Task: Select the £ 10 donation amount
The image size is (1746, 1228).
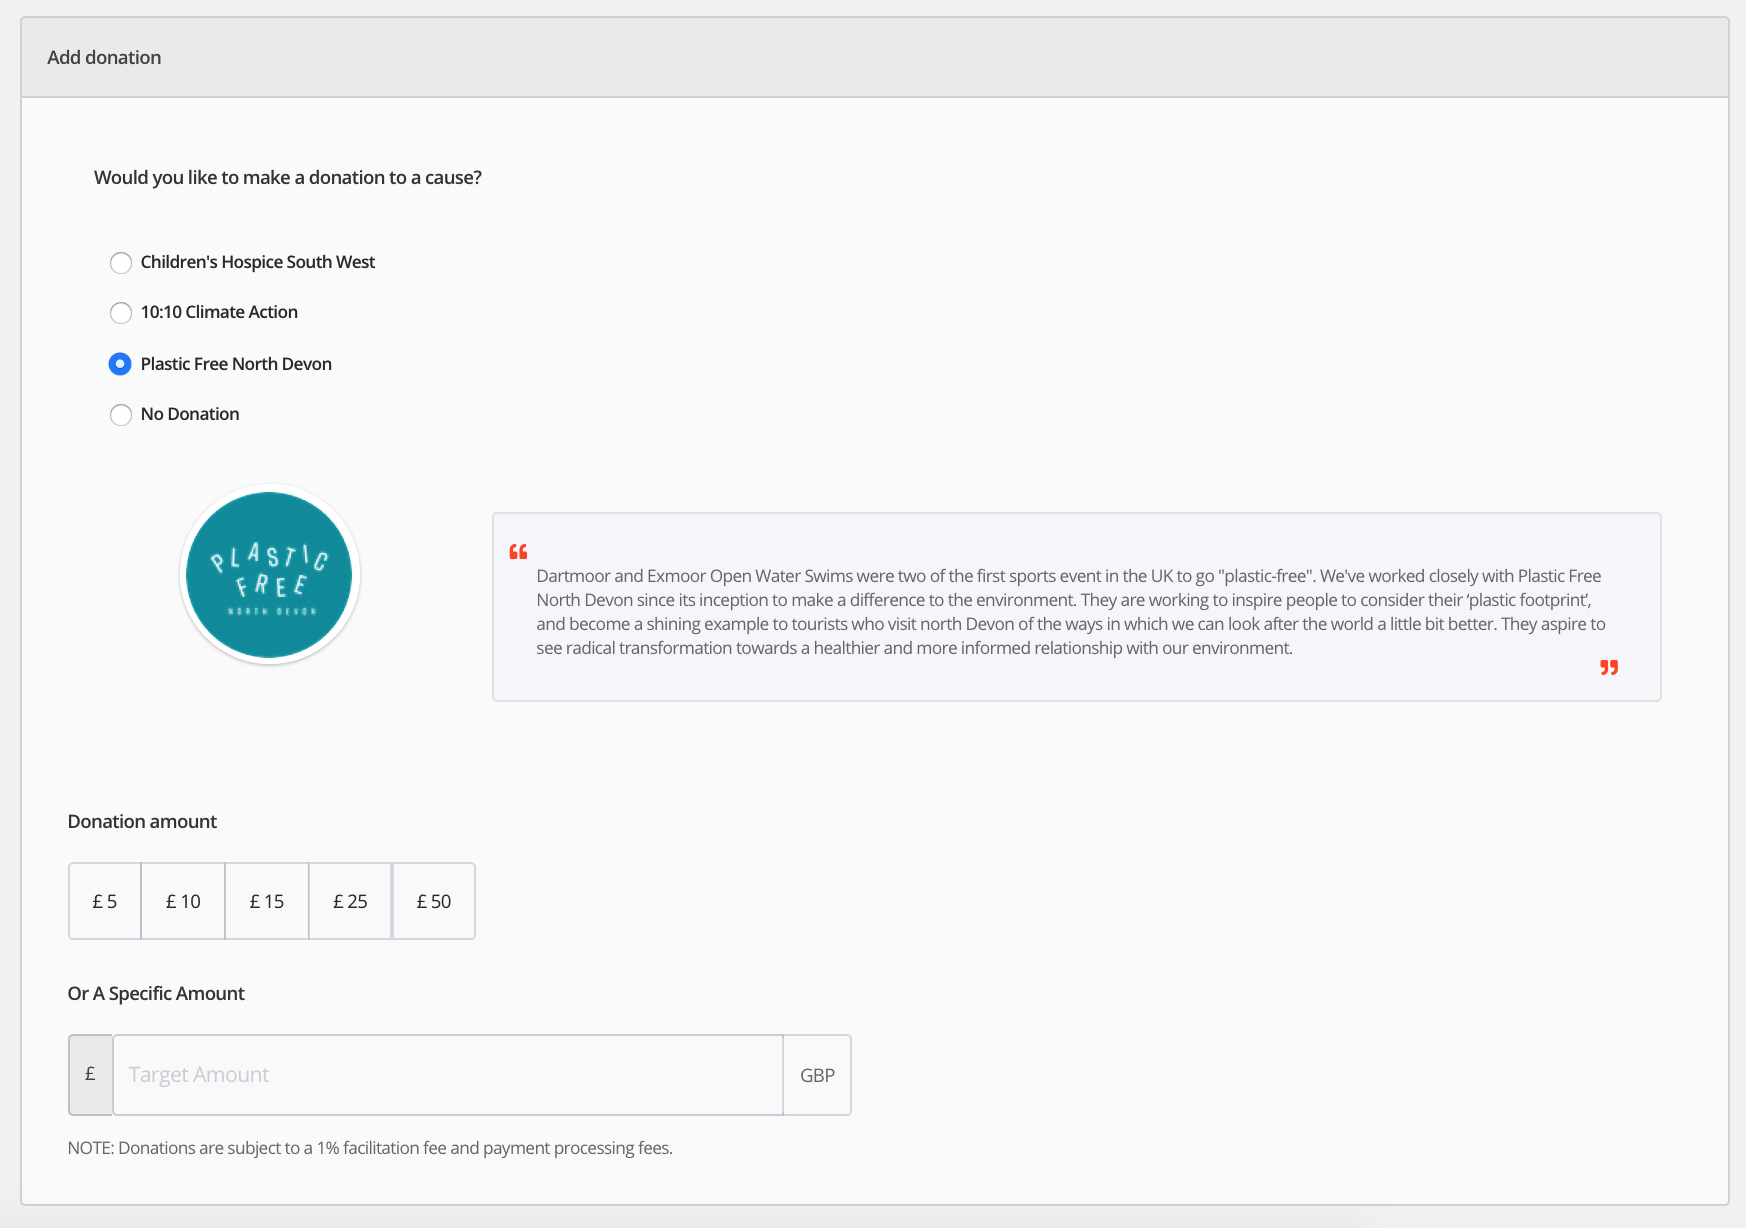Action: [183, 901]
